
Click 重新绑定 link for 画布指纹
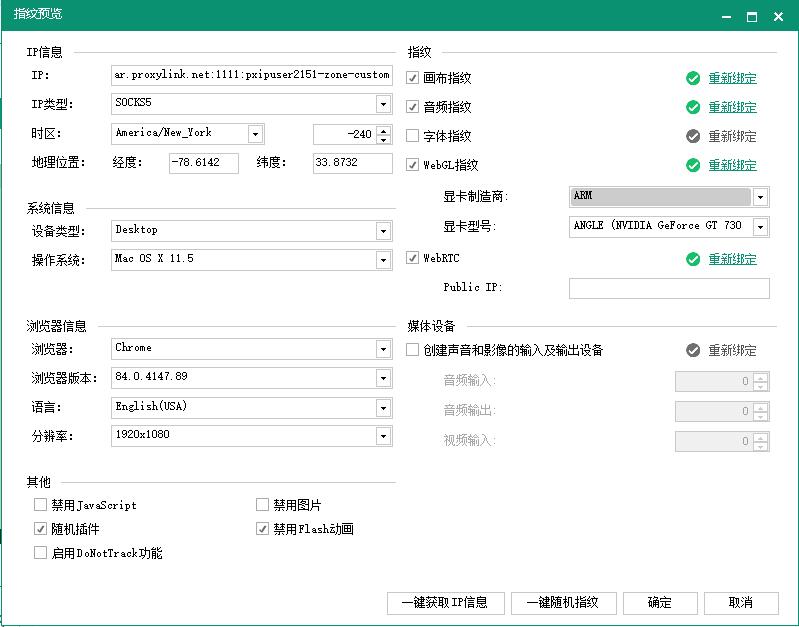tap(732, 78)
